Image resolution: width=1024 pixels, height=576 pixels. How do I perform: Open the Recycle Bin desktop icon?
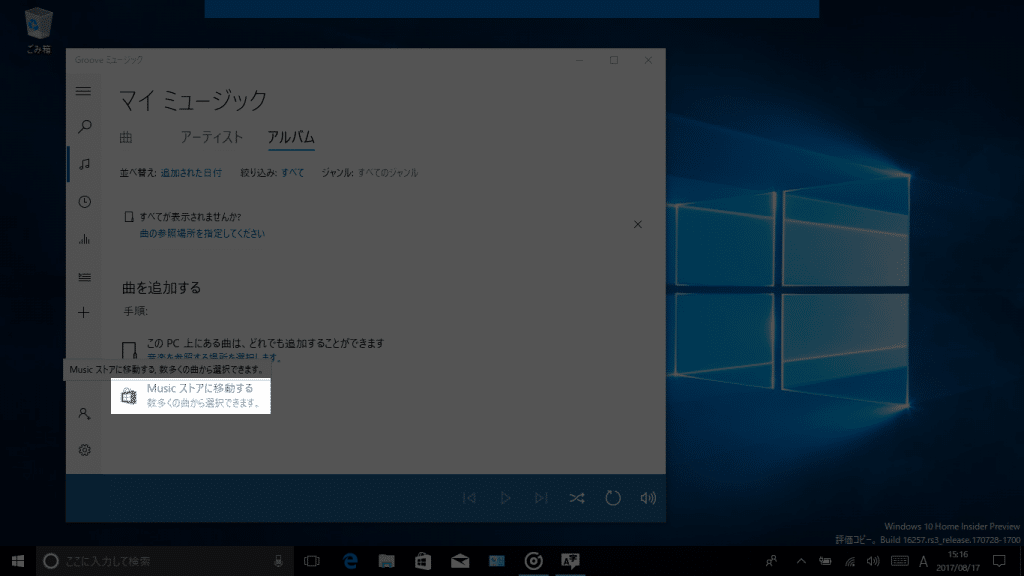39,30
